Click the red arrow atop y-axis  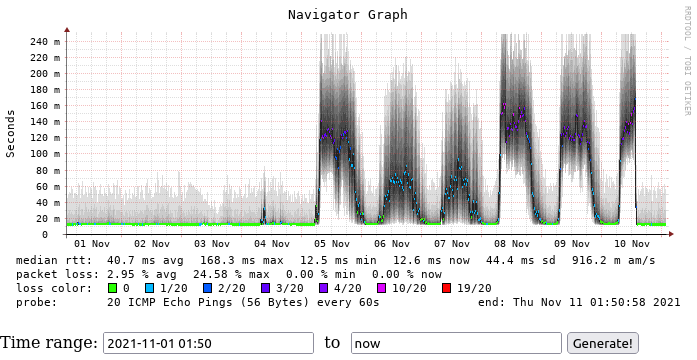coord(67,30)
